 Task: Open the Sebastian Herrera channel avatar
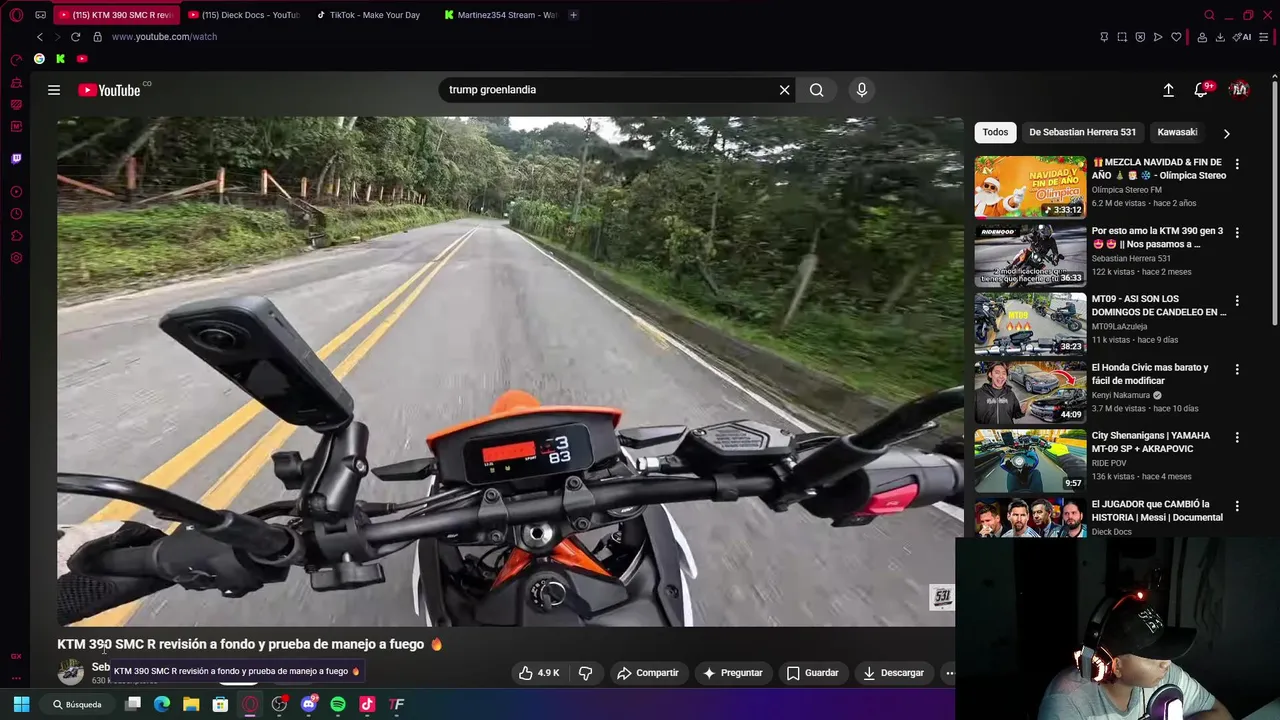click(71, 672)
